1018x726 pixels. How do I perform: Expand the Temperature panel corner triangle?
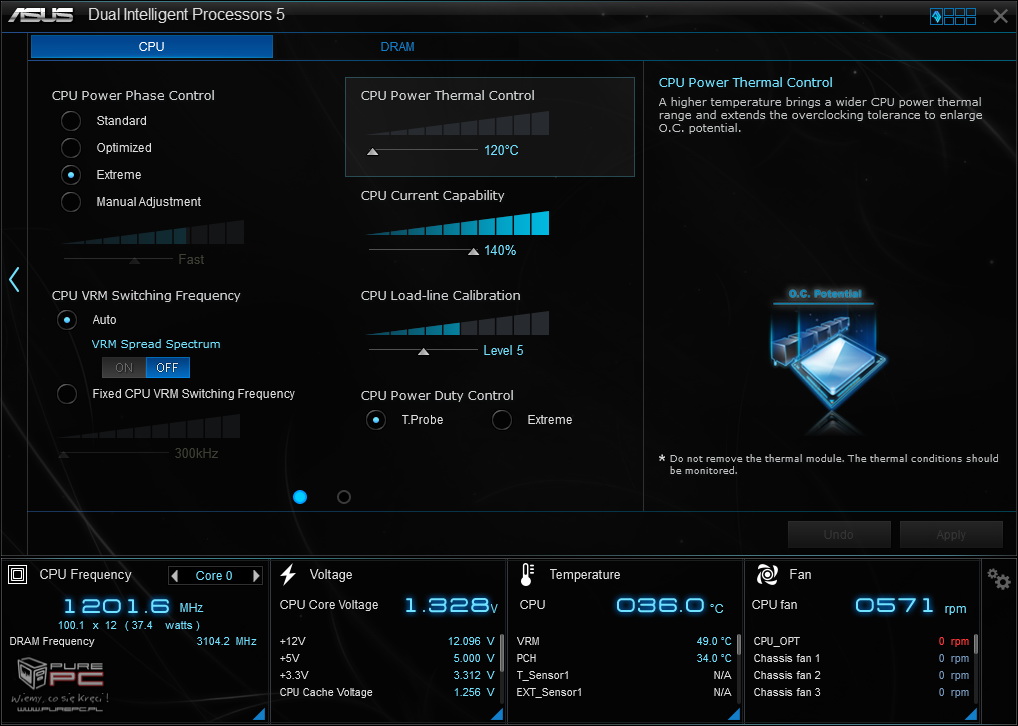tap(734, 714)
